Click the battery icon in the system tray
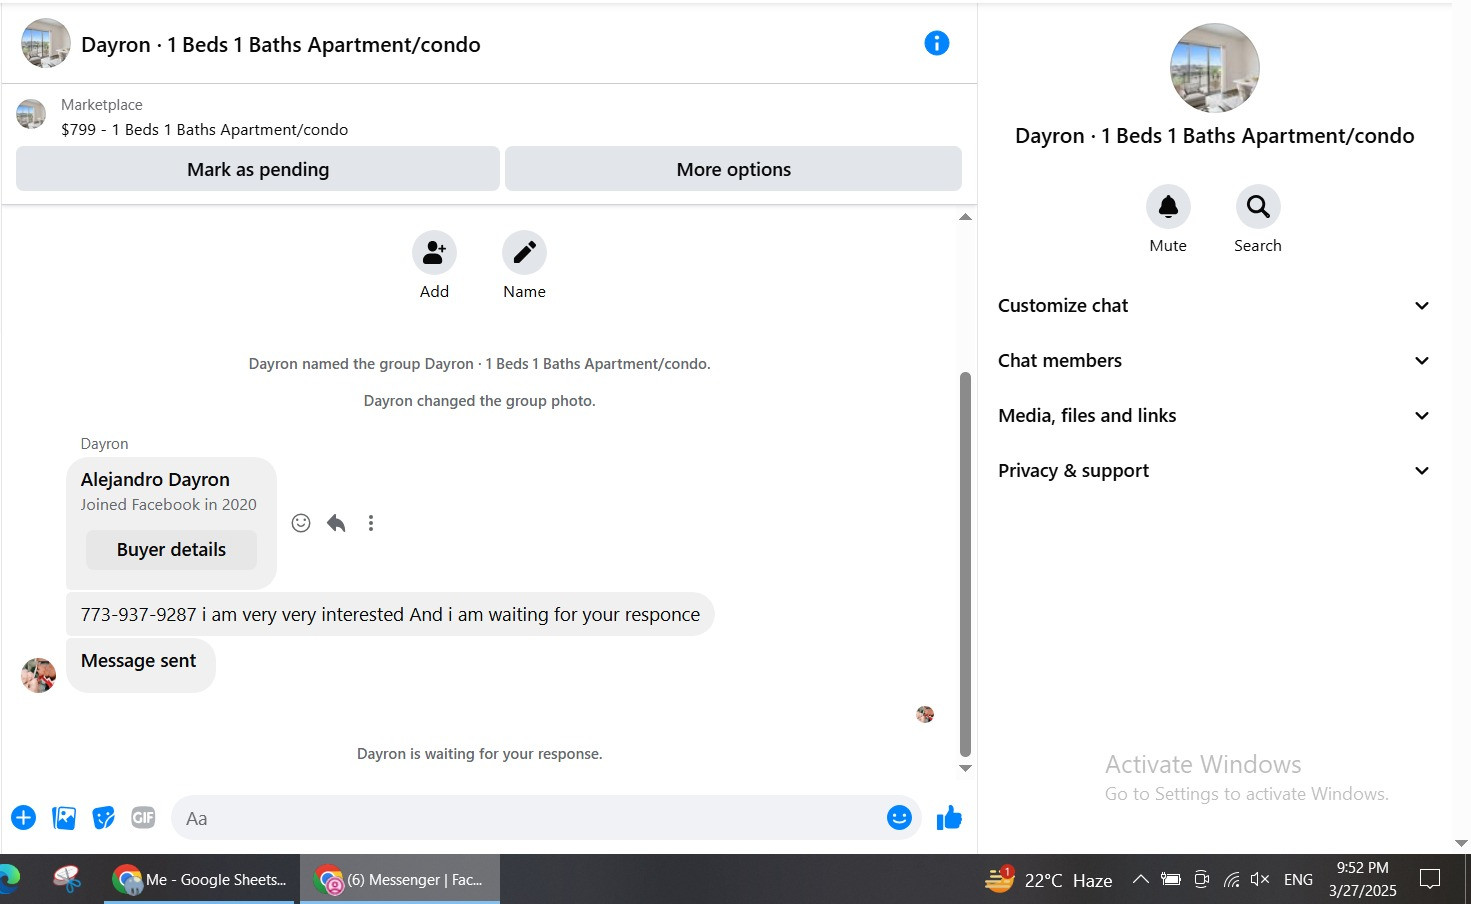Image resolution: width=1471 pixels, height=904 pixels. point(1171,880)
